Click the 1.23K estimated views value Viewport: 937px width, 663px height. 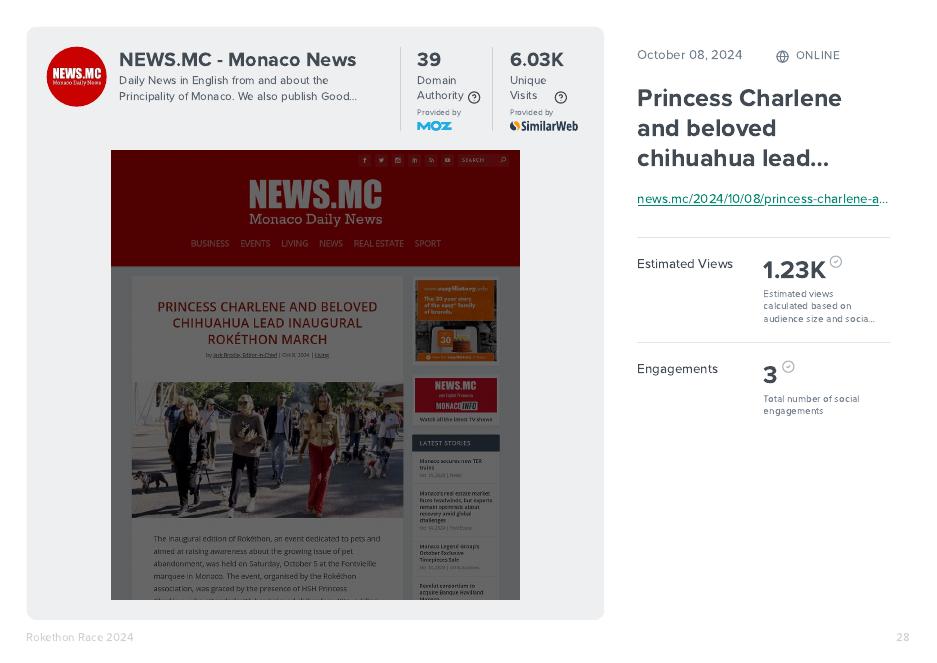point(794,270)
